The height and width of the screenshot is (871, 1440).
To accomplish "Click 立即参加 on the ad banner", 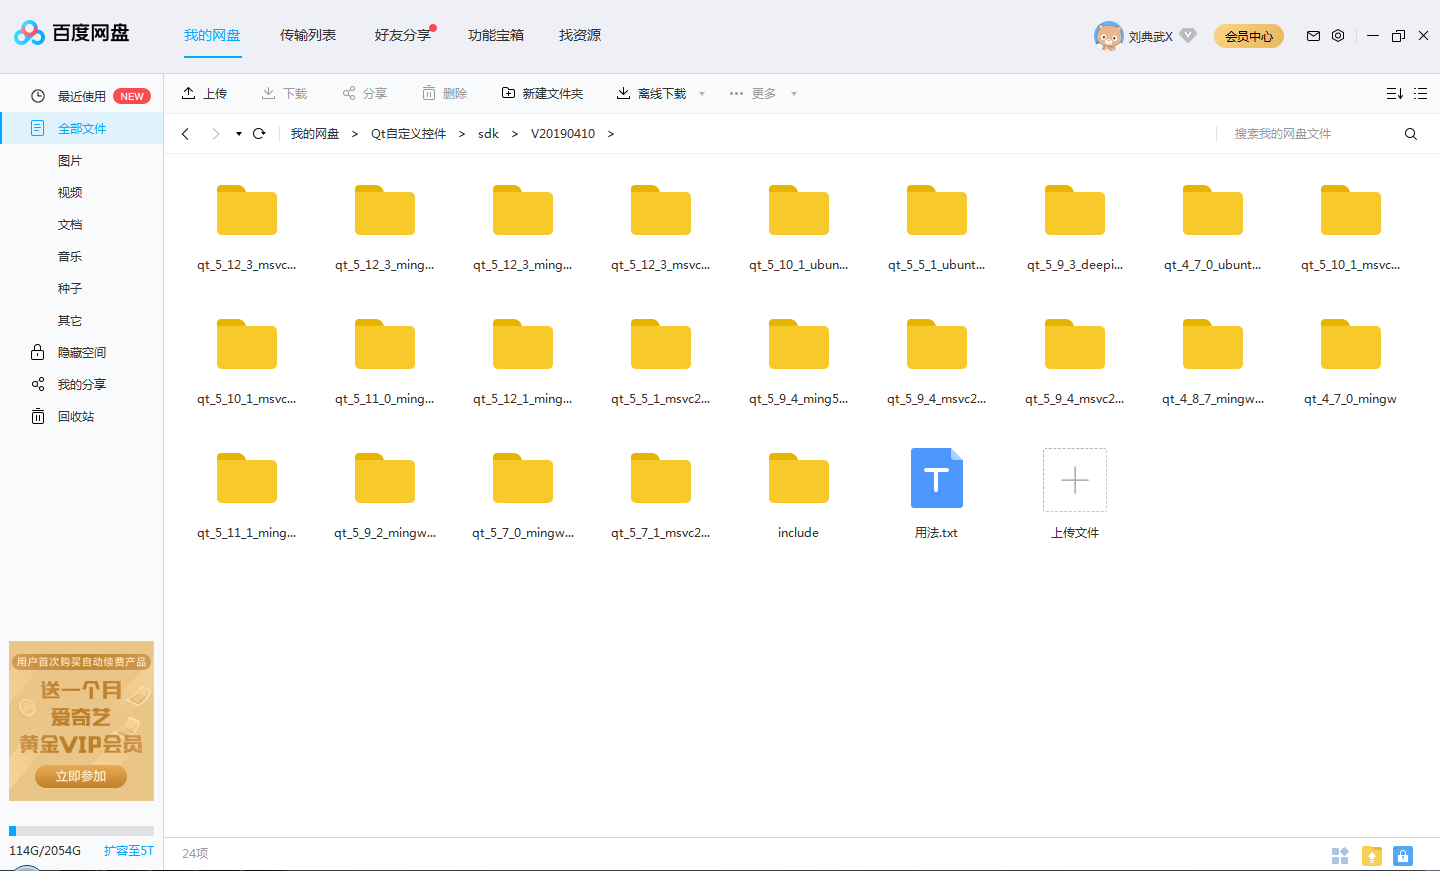I will [81, 776].
